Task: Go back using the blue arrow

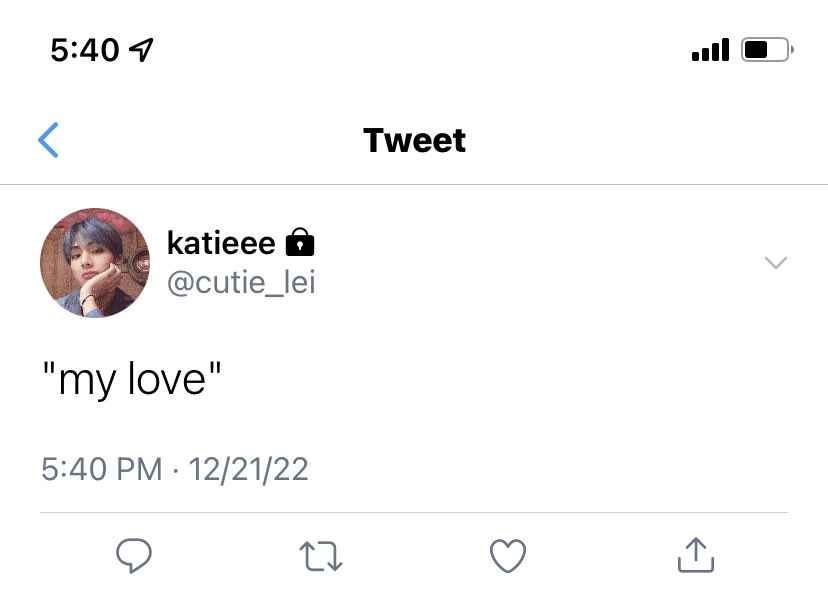Action: click(48, 140)
